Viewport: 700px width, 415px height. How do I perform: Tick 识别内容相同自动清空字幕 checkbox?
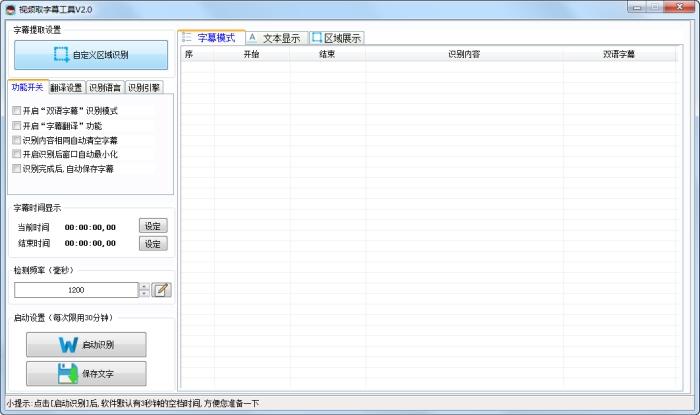[x=17, y=140]
